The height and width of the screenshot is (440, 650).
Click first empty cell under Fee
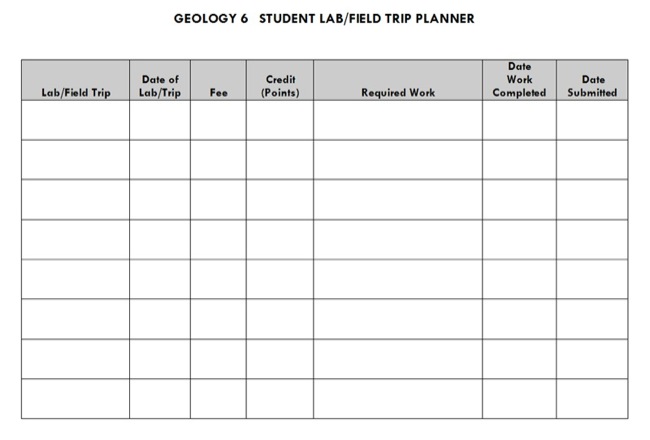(x=218, y=120)
